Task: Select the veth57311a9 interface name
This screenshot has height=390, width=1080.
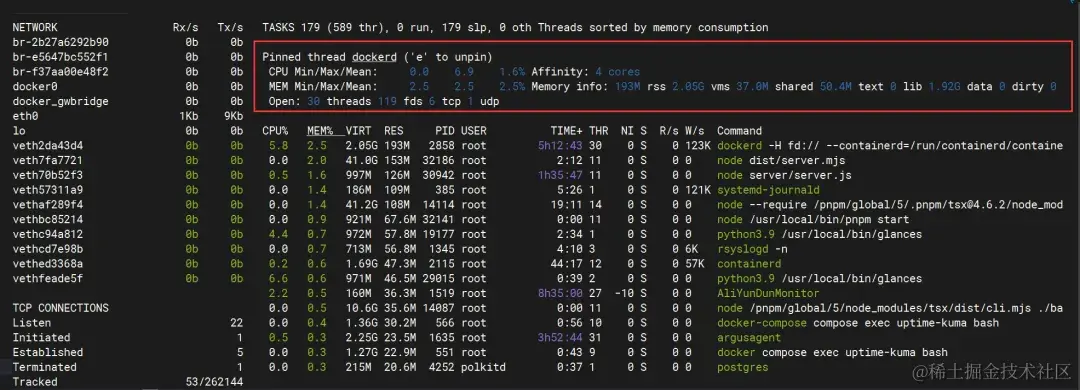Action: pos(48,190)
